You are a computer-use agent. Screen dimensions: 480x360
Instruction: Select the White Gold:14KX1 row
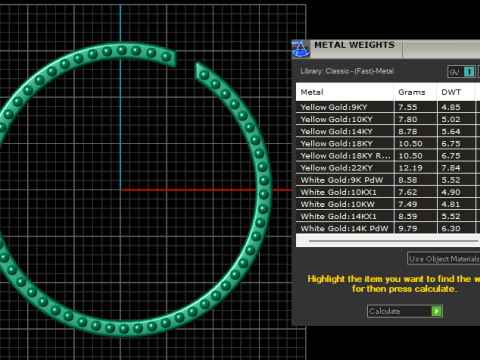pos(388,216)
